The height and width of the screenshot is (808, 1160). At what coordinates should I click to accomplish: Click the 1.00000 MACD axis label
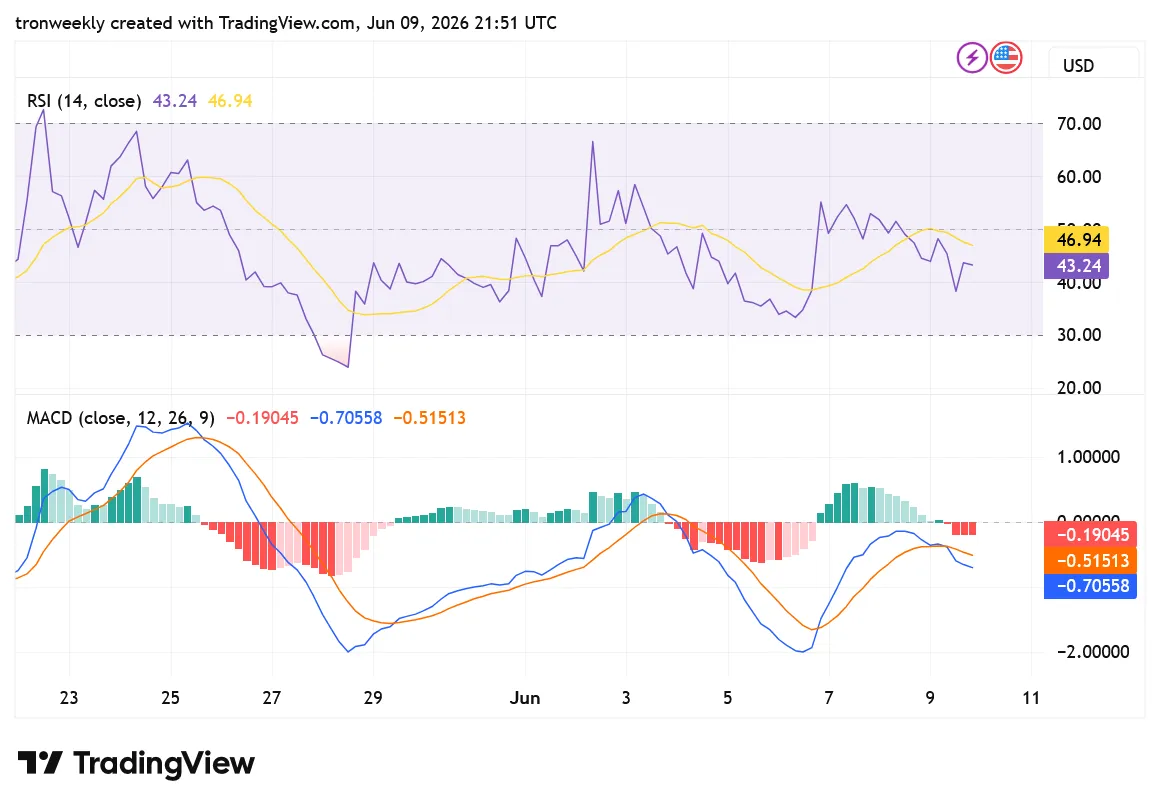click(x=1088, y=457)
